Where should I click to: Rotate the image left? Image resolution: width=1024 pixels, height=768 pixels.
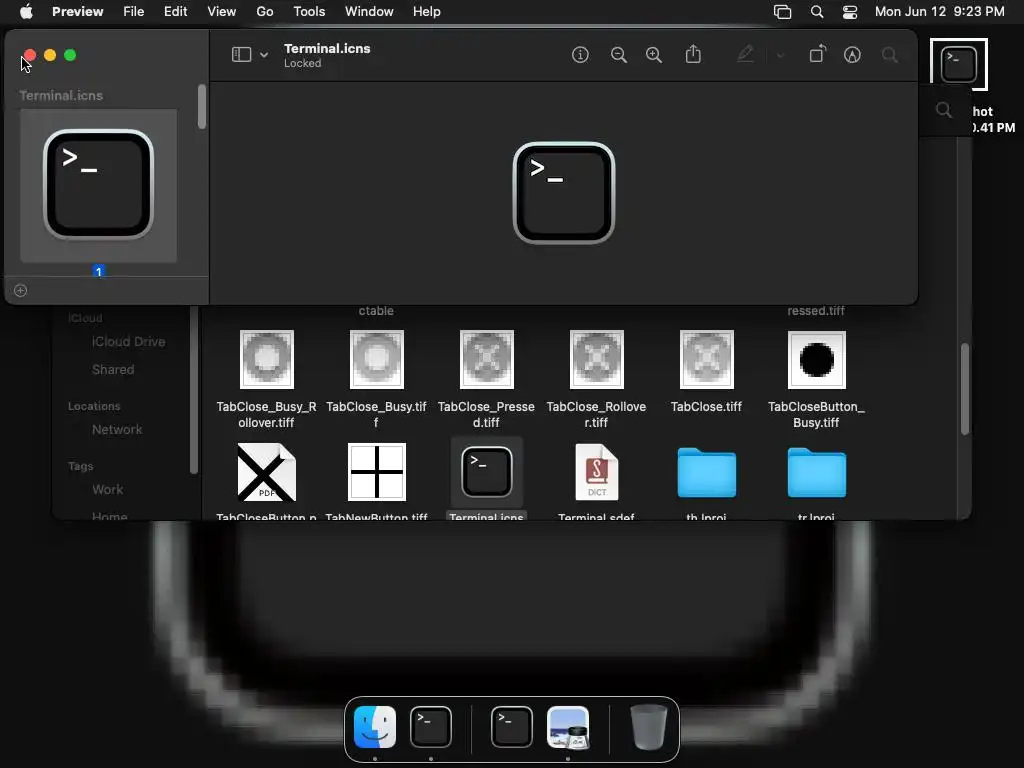coord(817,54)
